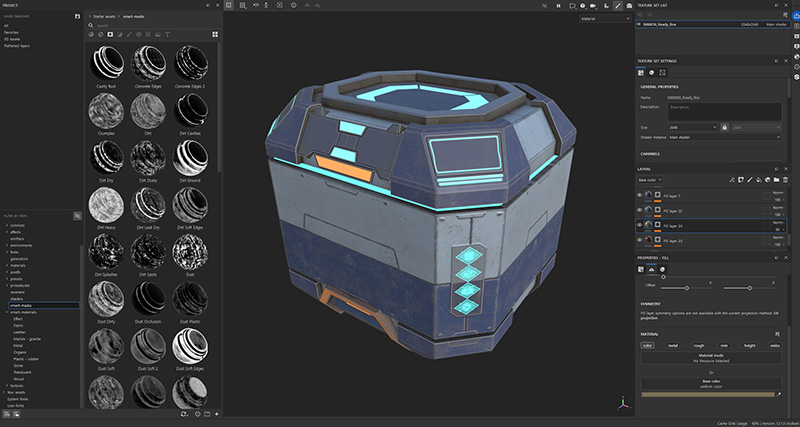
Task: Toggle visibility of 5000030_Ready_Box texture set
Action: tap(639, 24)
